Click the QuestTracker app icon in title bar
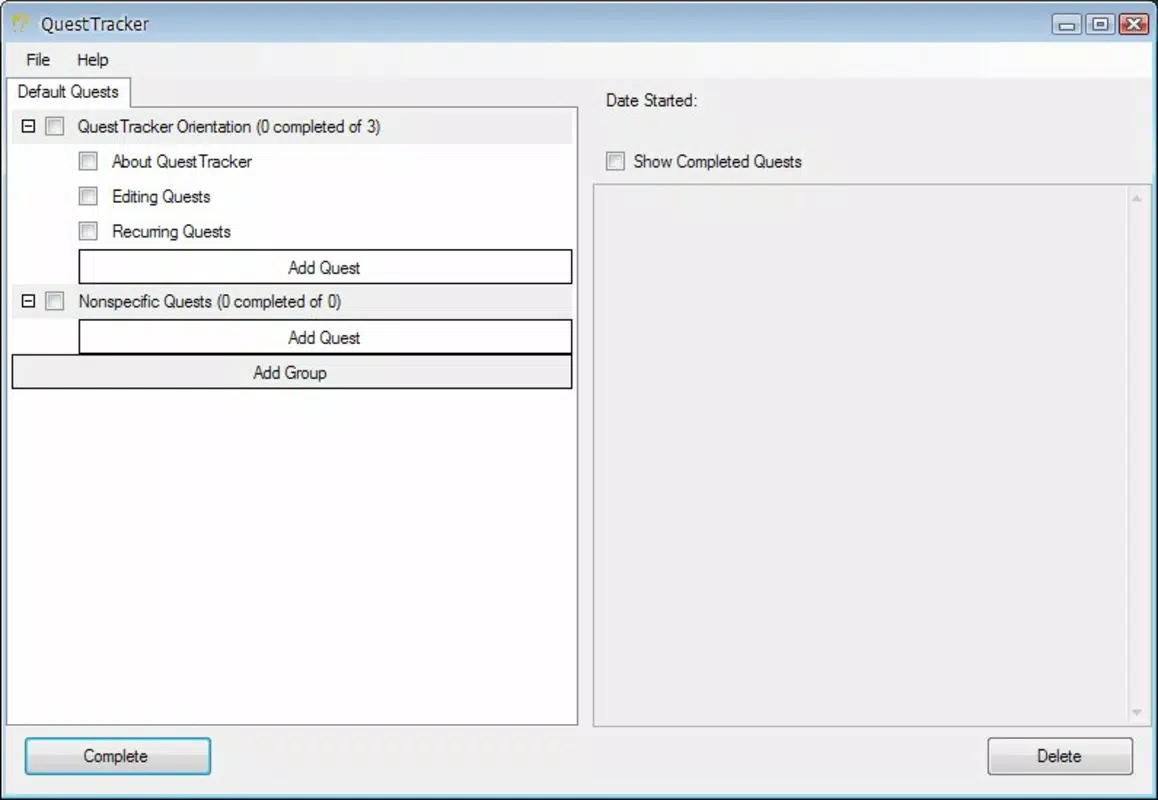 click(20, 24)
